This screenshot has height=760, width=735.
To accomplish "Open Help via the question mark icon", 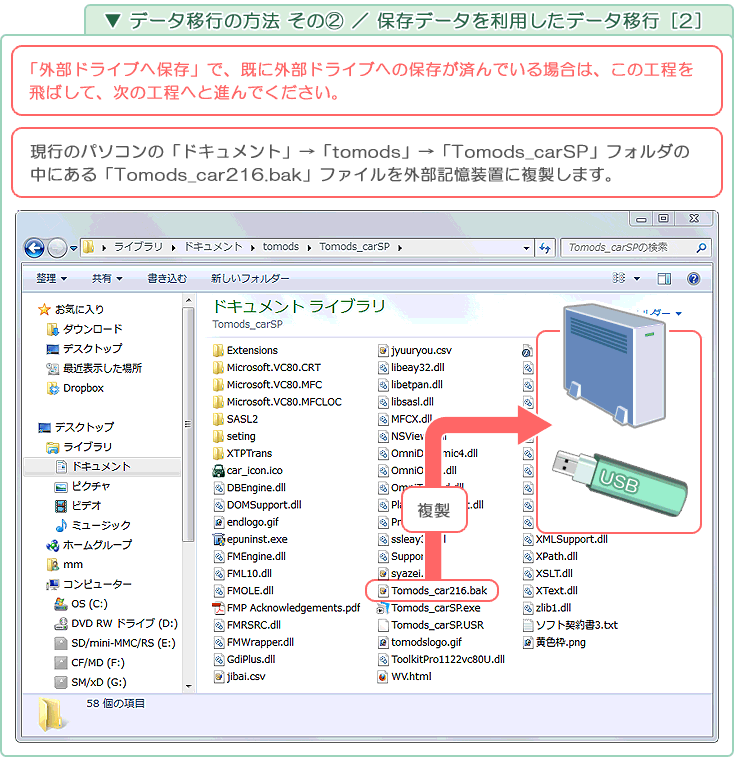I will point(694,279).
